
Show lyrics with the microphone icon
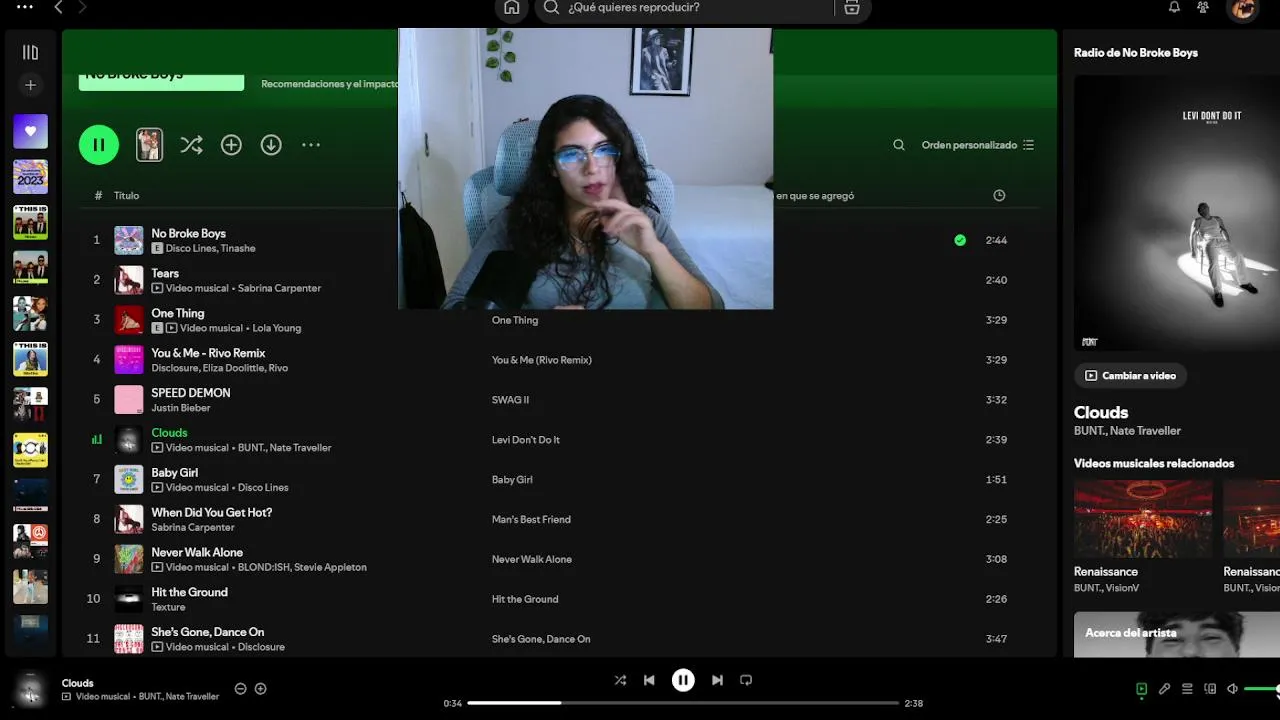point(1164,689)
